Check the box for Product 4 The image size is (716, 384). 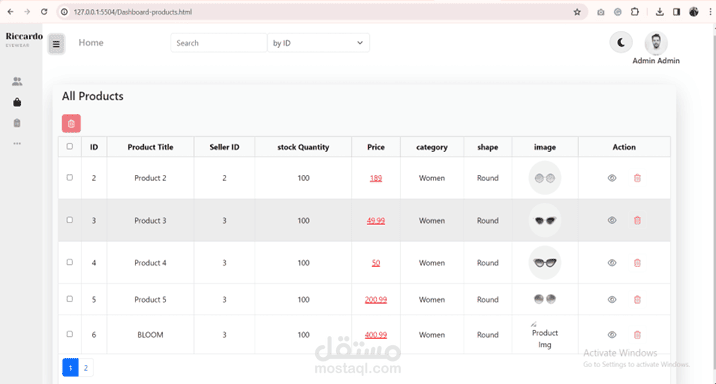pos(69,262)
